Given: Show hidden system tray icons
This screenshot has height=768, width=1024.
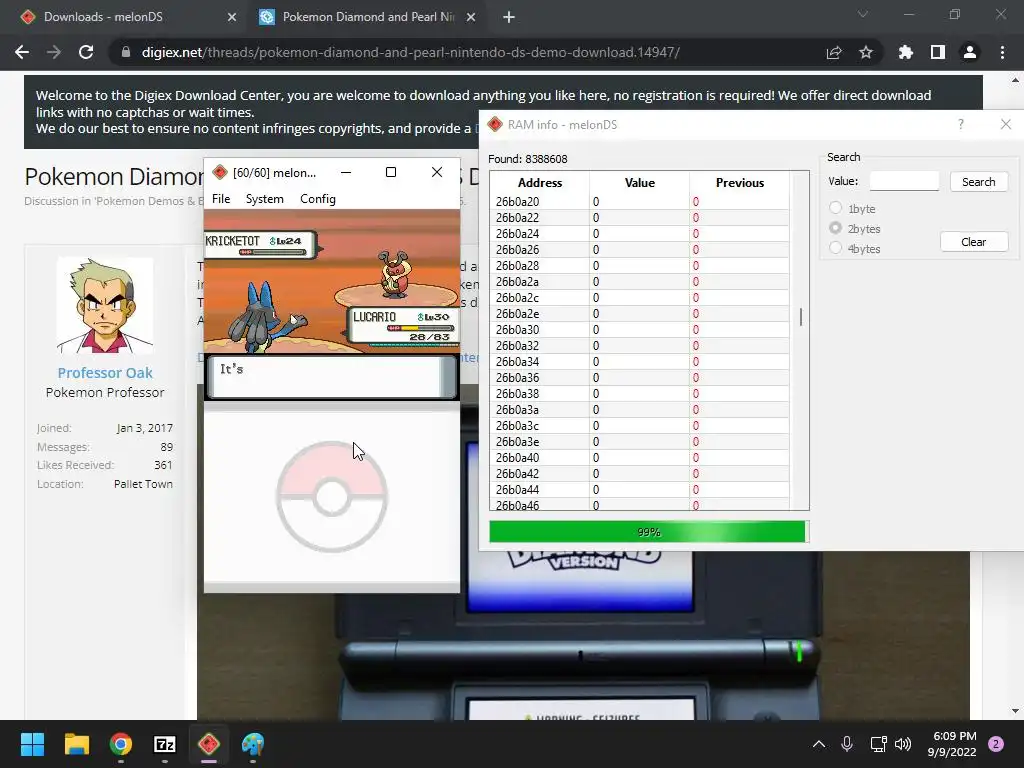Looking at the screenshot, I should 818,744.
